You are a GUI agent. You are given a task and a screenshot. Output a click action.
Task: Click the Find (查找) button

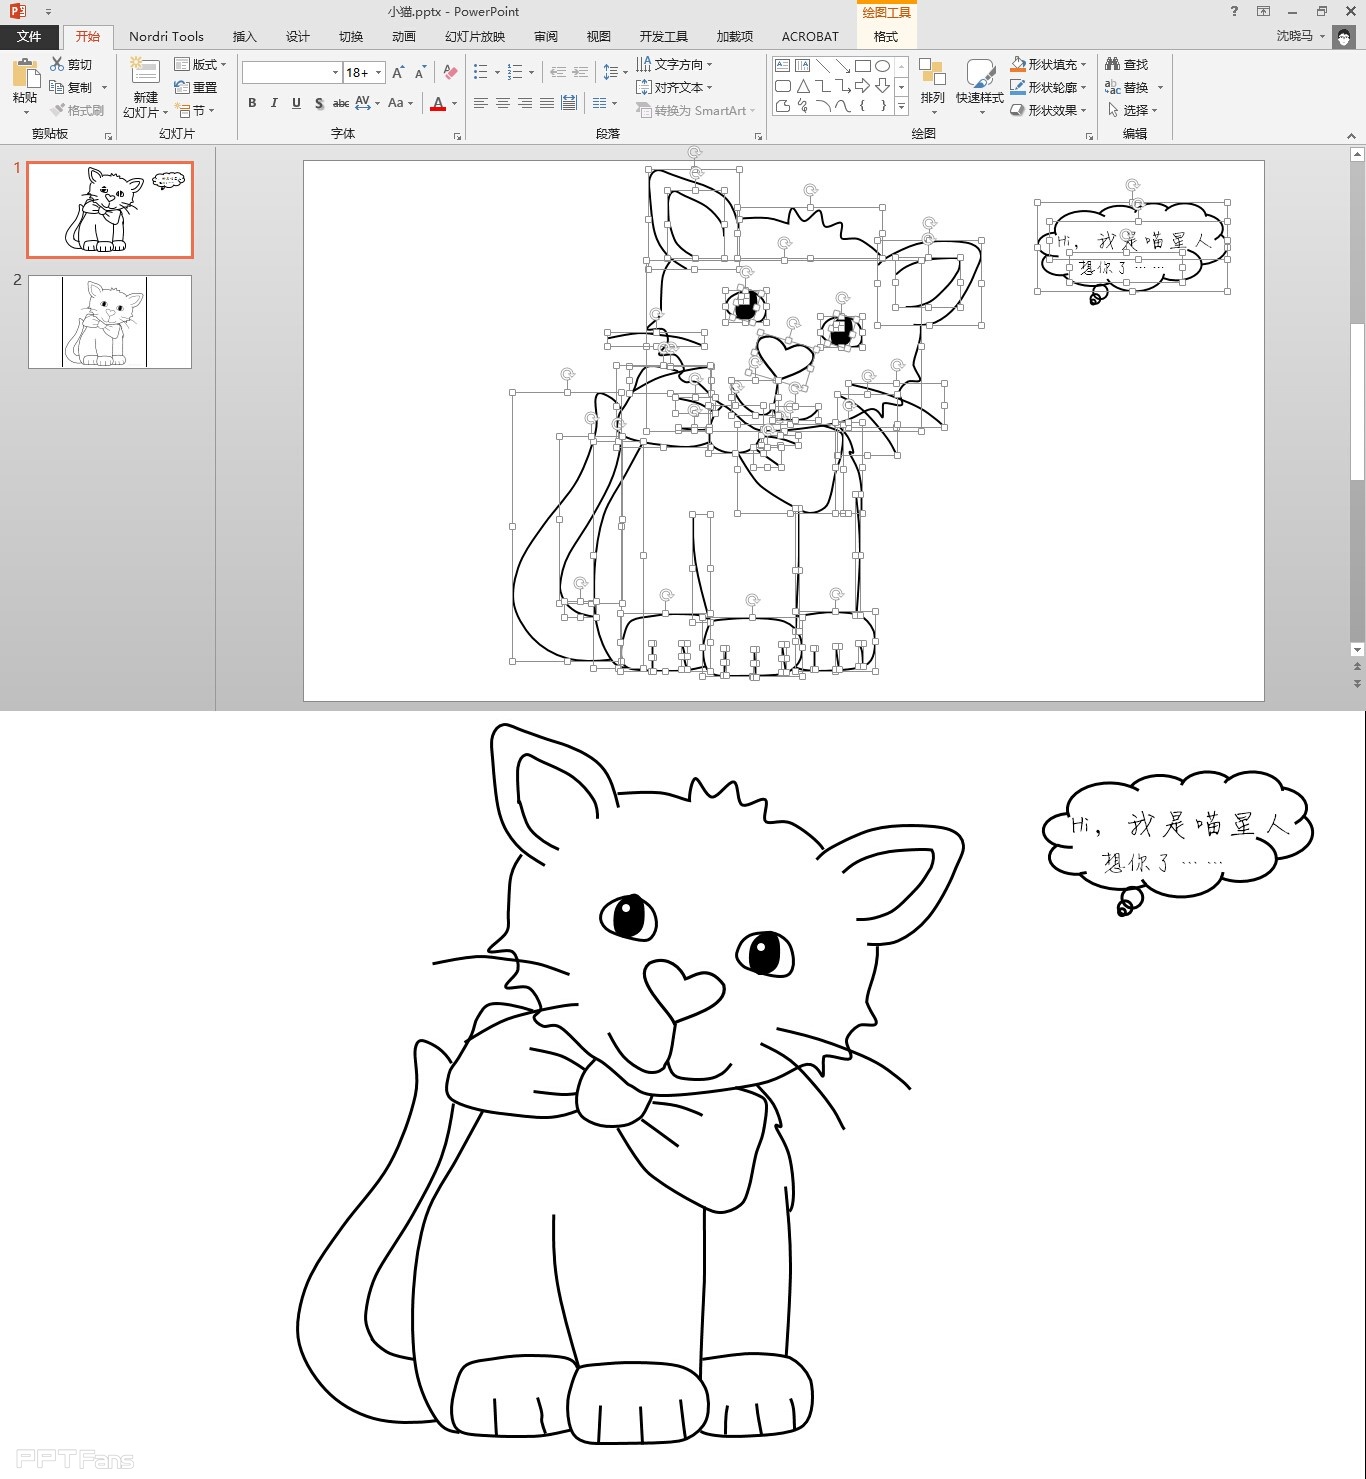pyautogui.click(x=1127, y=64)
